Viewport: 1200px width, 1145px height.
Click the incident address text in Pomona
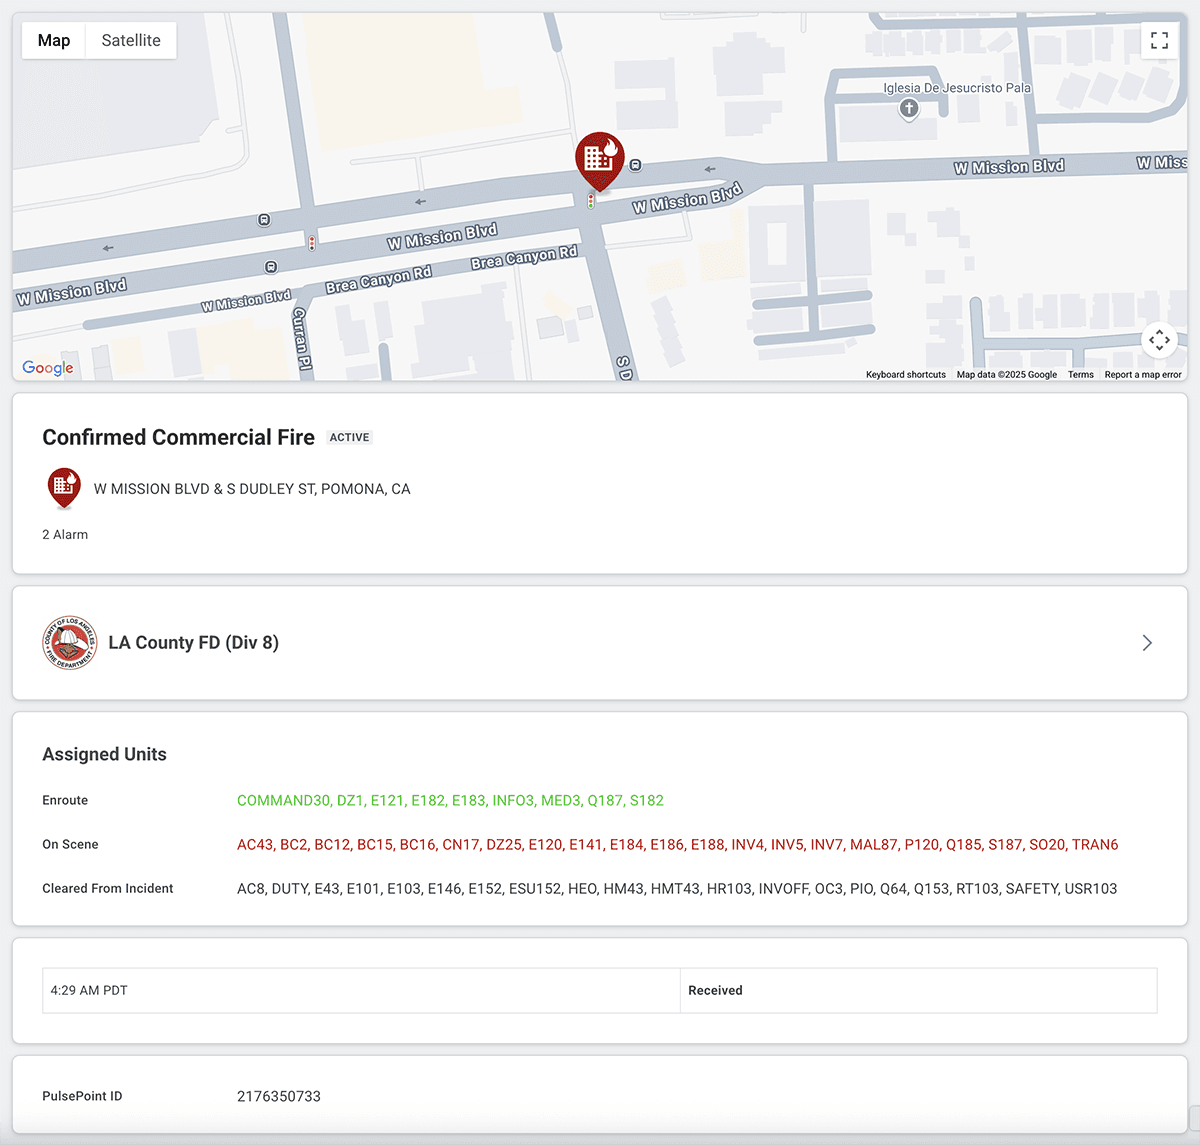[x=252, y=489]
